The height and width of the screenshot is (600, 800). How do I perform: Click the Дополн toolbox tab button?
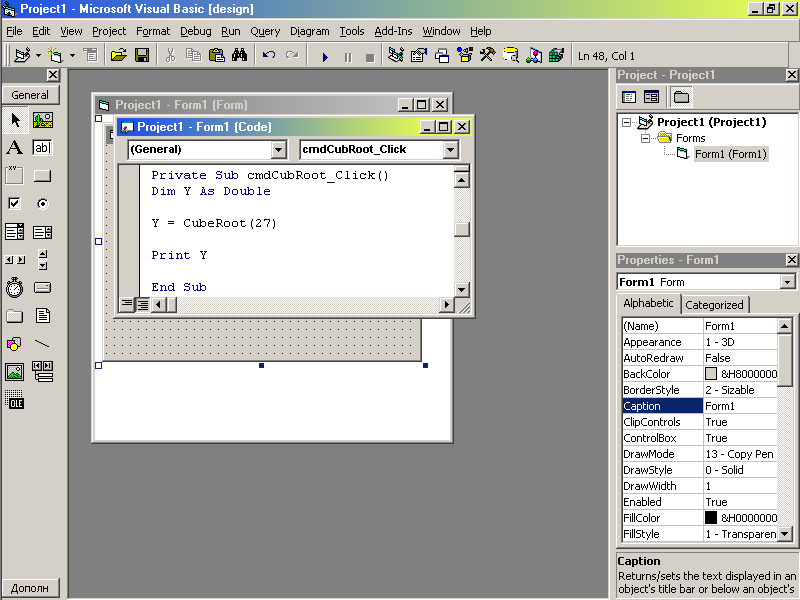(x=31, y=588)
